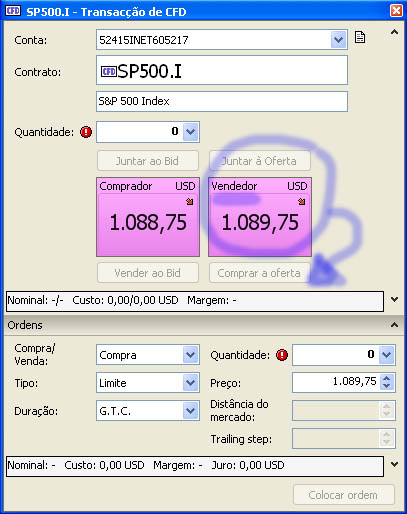Click the Juntar à Oferta button
The width and height of the screenshot is (407, 514).
point(260,161)
